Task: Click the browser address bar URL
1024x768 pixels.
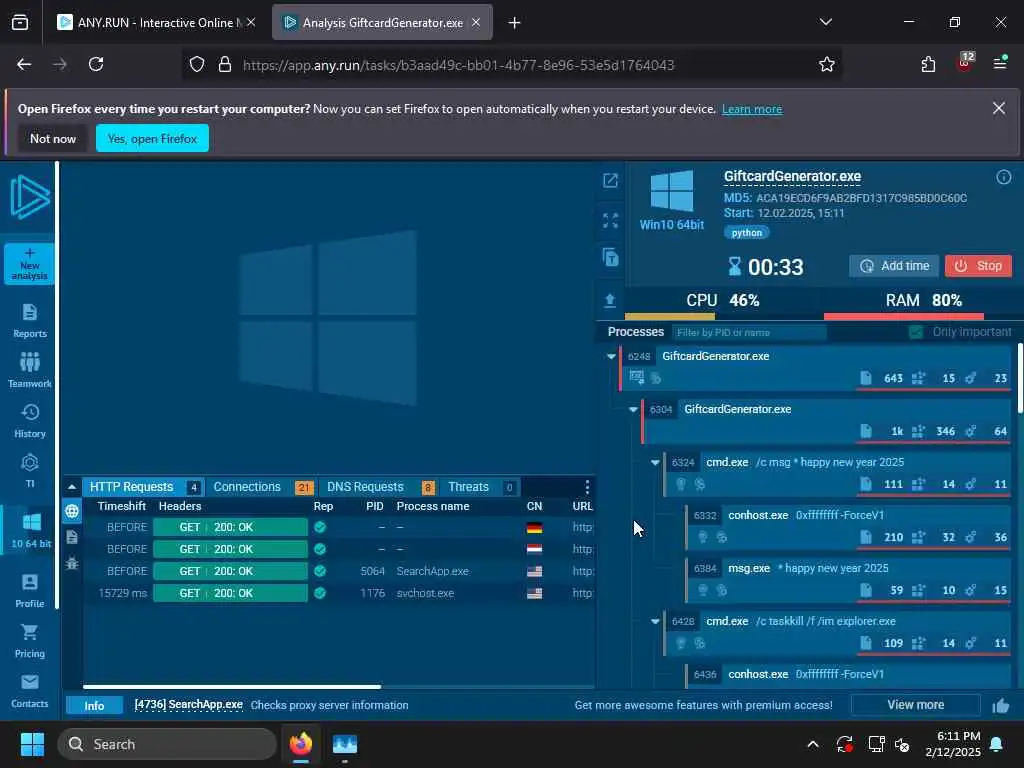Action: tap(458, 65)
